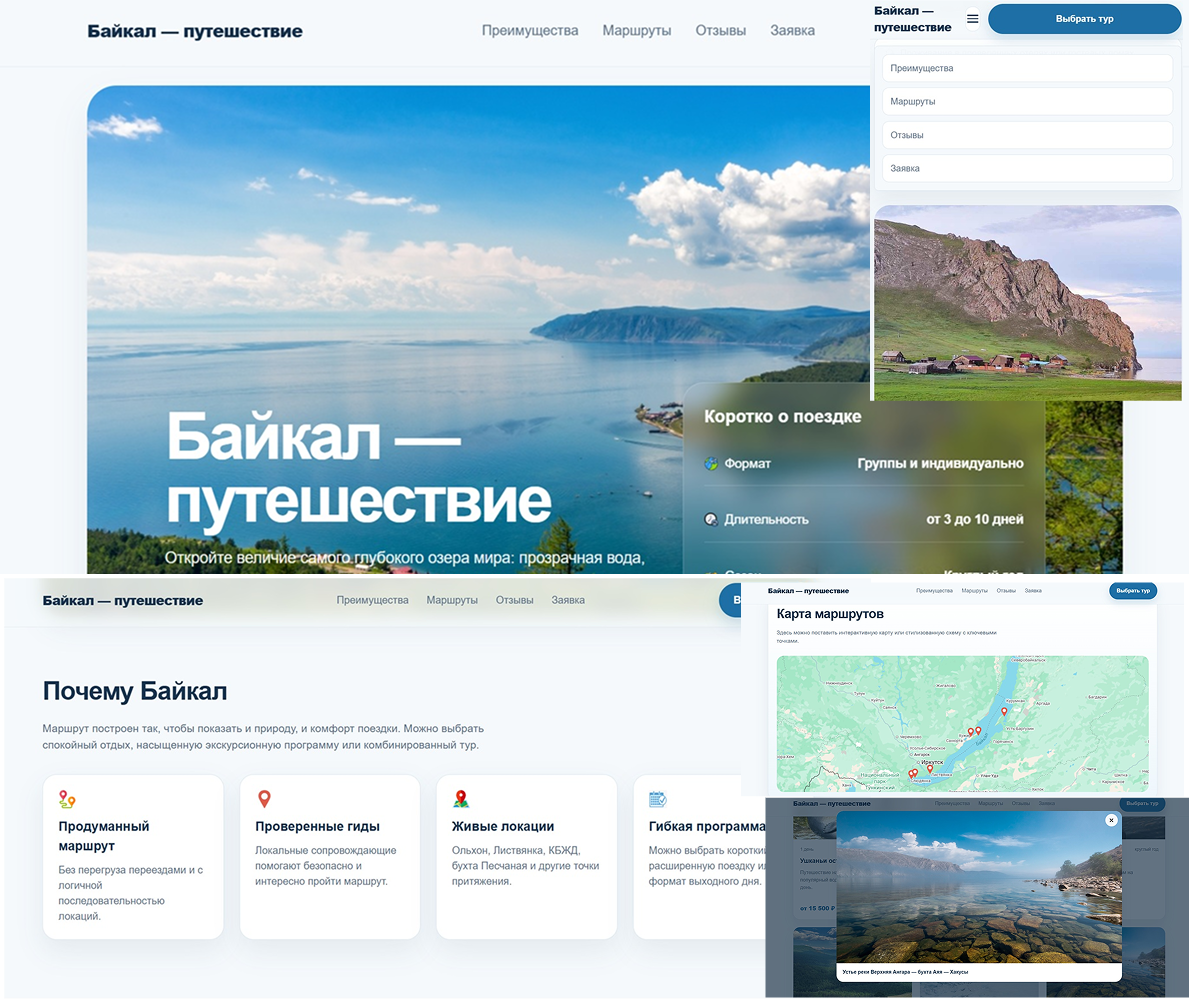The width and height of the screenshot is (1189, 999).
Task: Click the cliff and village photo in mobile view
Action: [1027, 303]
